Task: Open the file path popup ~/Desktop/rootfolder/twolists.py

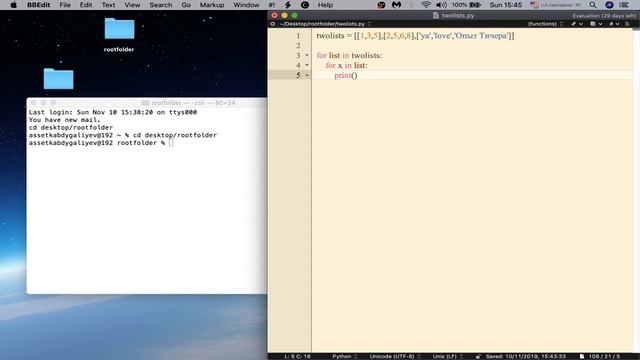Action: pos(325,24)
